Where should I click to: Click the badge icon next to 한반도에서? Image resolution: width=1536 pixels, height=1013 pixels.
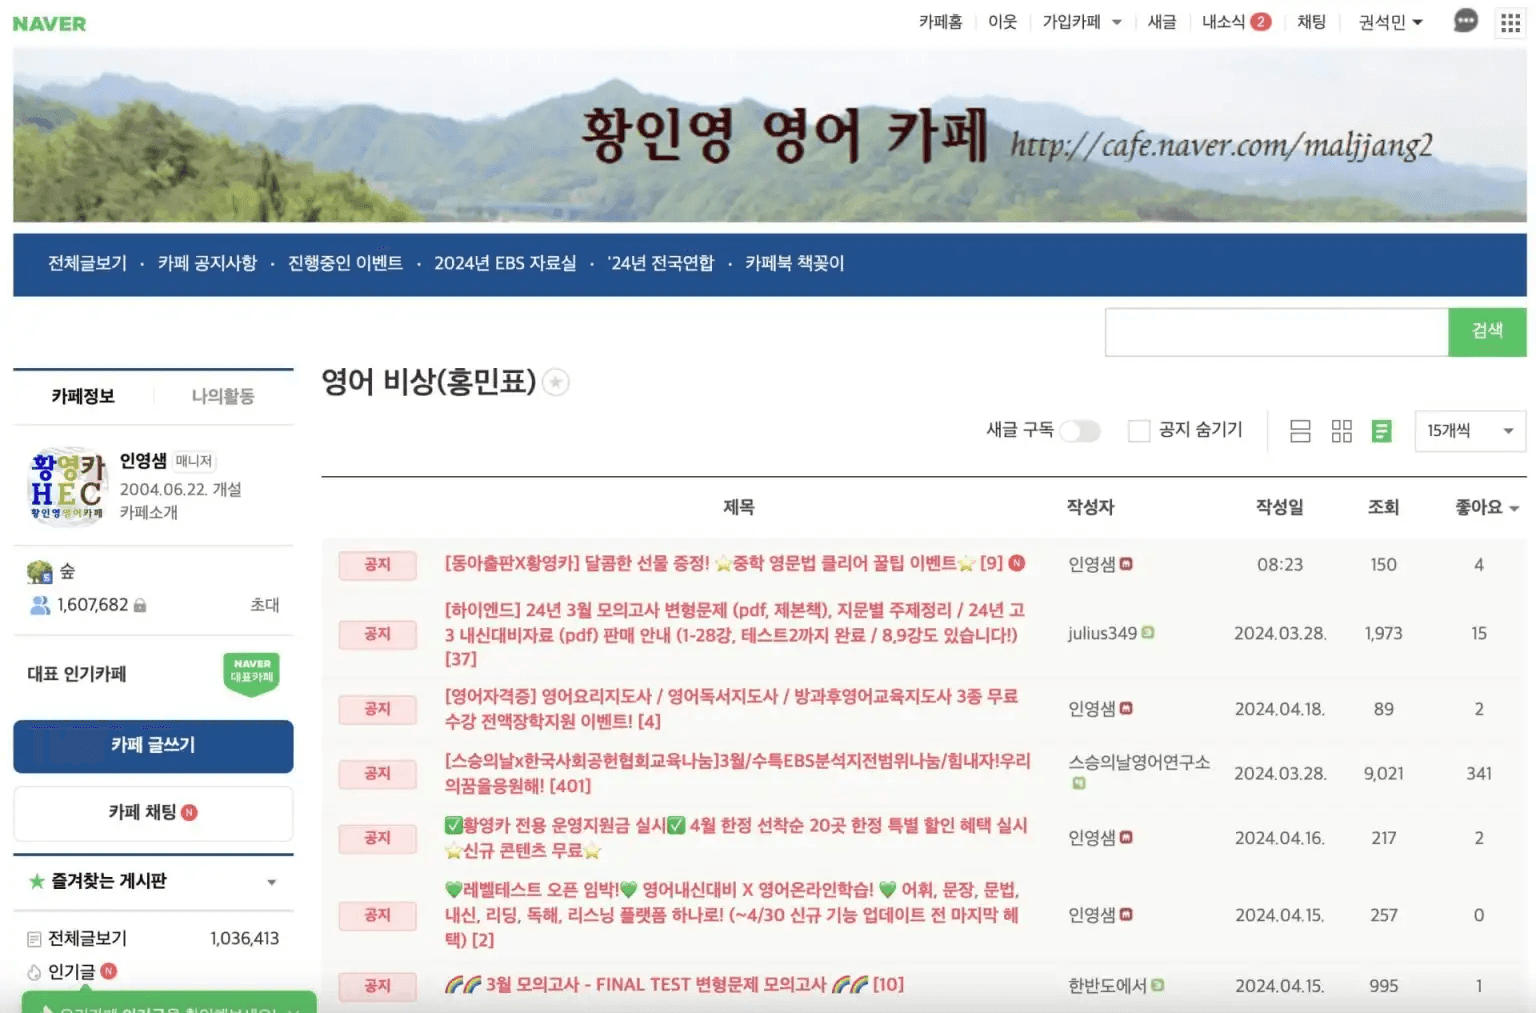tap(1158, 985)
